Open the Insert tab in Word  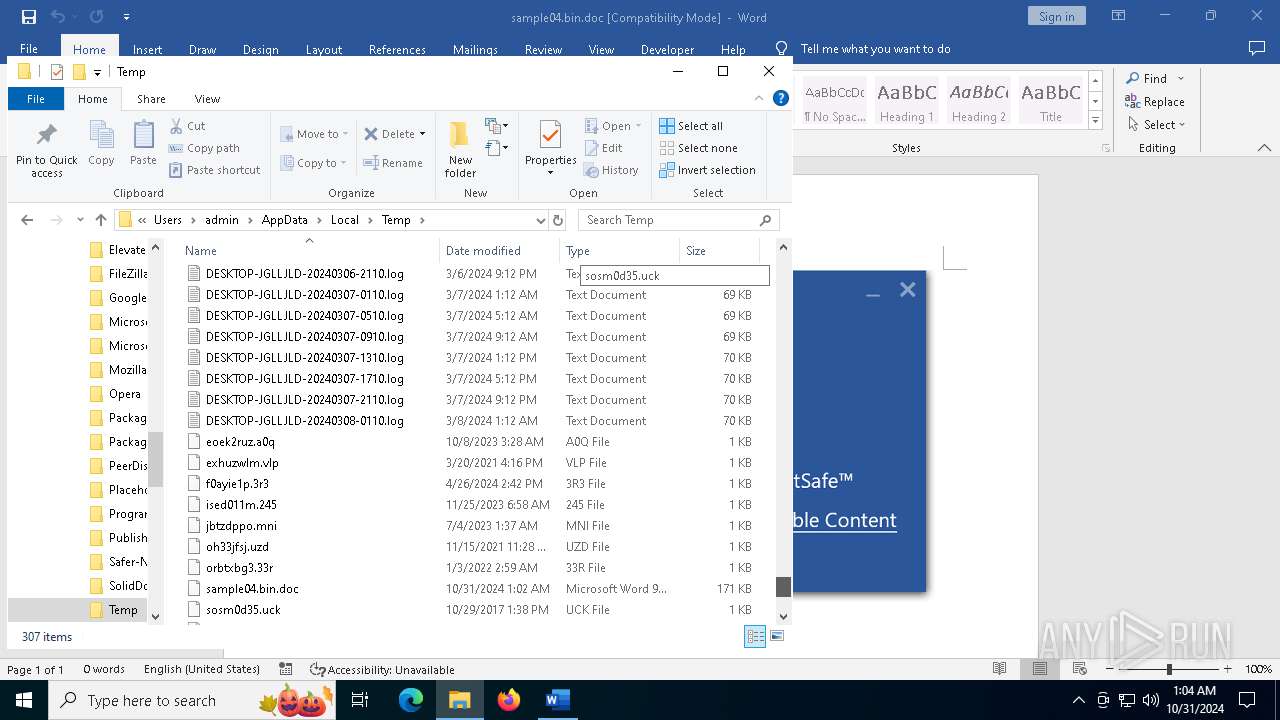click(147, 49)
